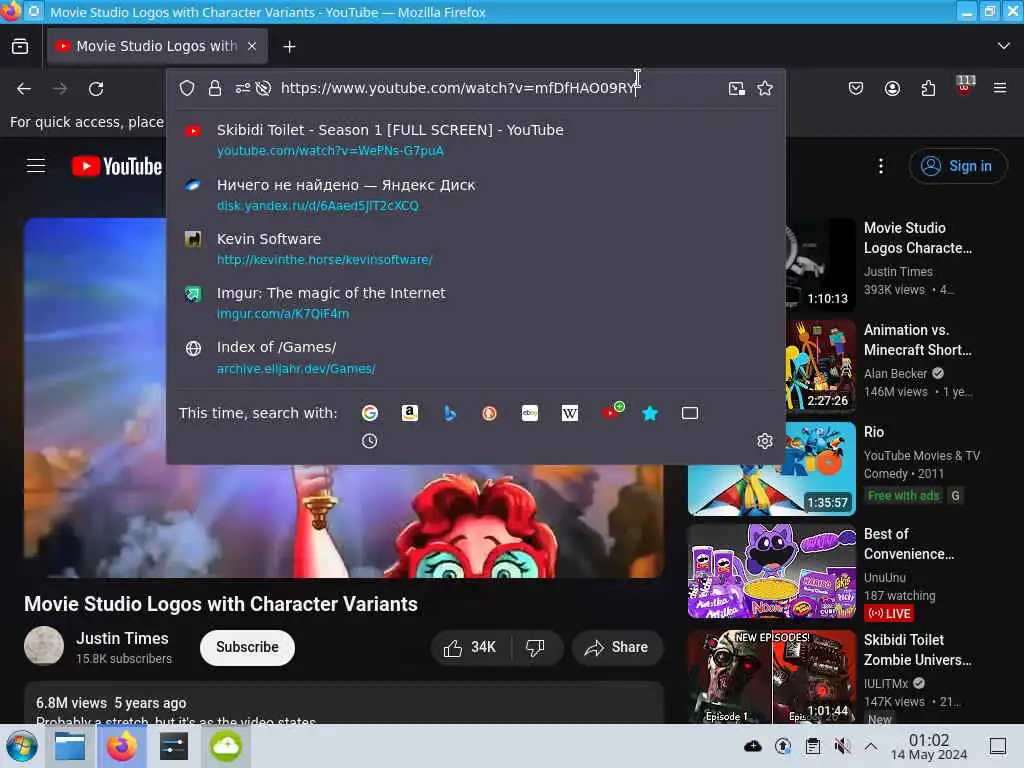Expand the list all tabs chevron

point(1004,46)
